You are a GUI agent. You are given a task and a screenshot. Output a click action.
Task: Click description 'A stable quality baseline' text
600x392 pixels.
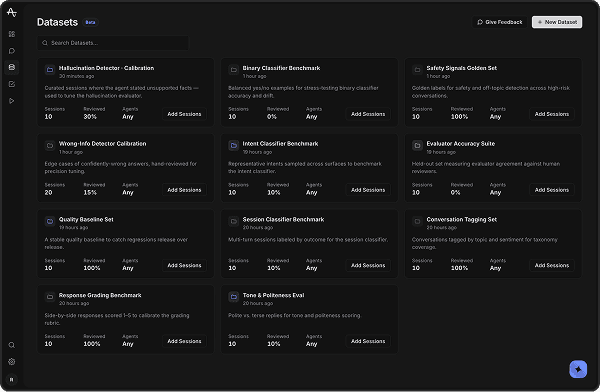[x=116, y=243]
